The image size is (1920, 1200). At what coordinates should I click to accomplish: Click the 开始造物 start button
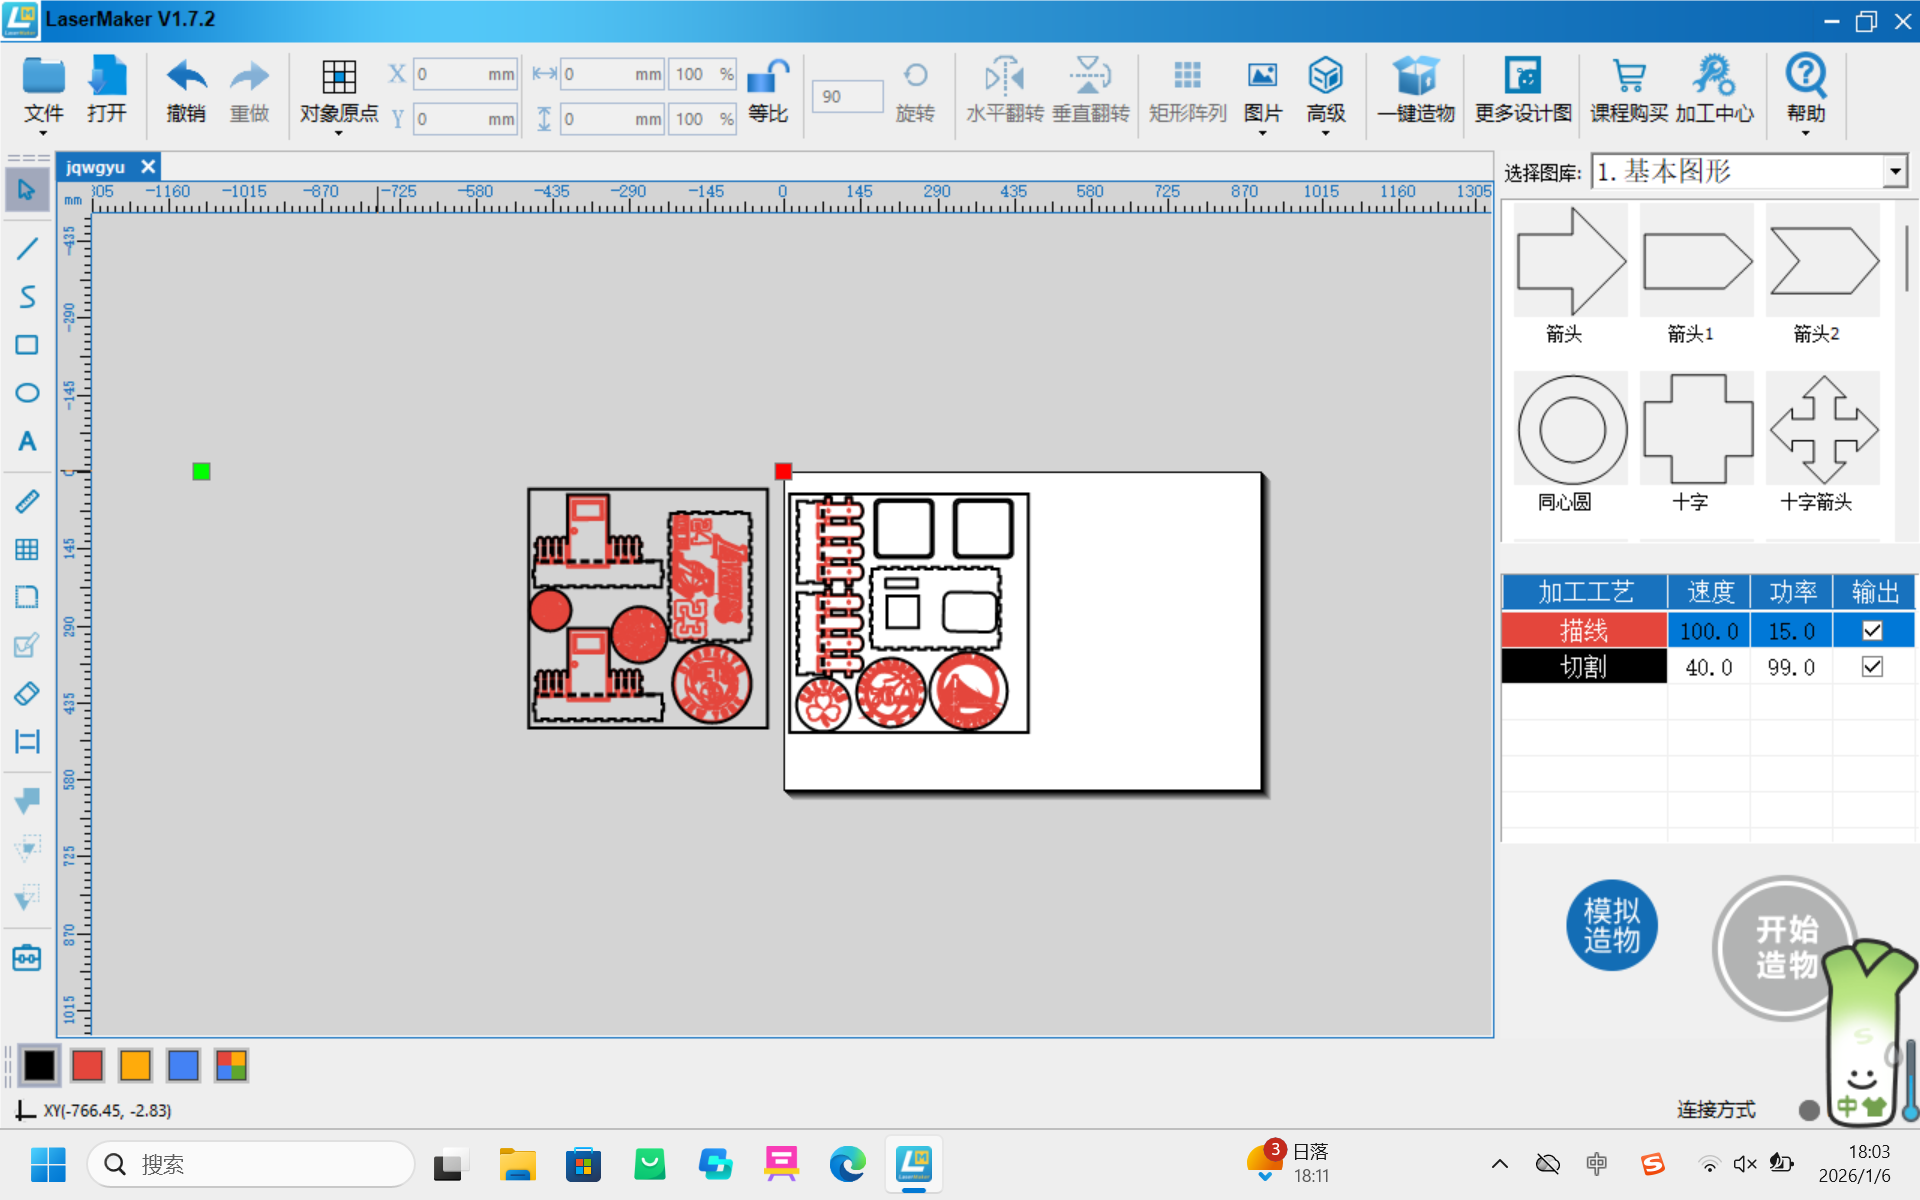pyautogui.click(x=1784, y=946)
